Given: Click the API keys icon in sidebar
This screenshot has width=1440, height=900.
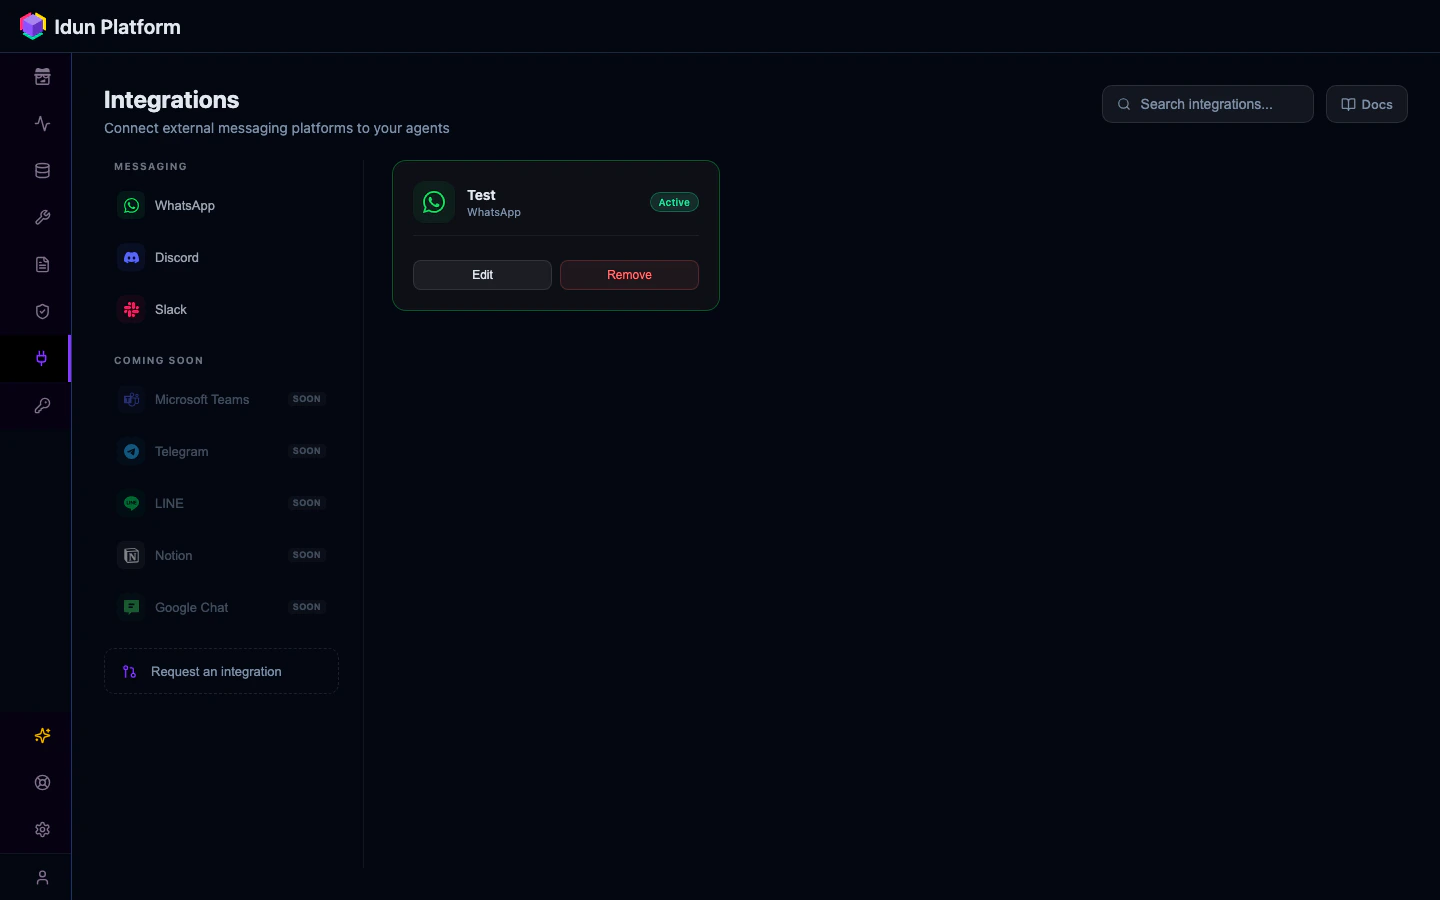Looking at the screenshot, I should pos(41,406).
